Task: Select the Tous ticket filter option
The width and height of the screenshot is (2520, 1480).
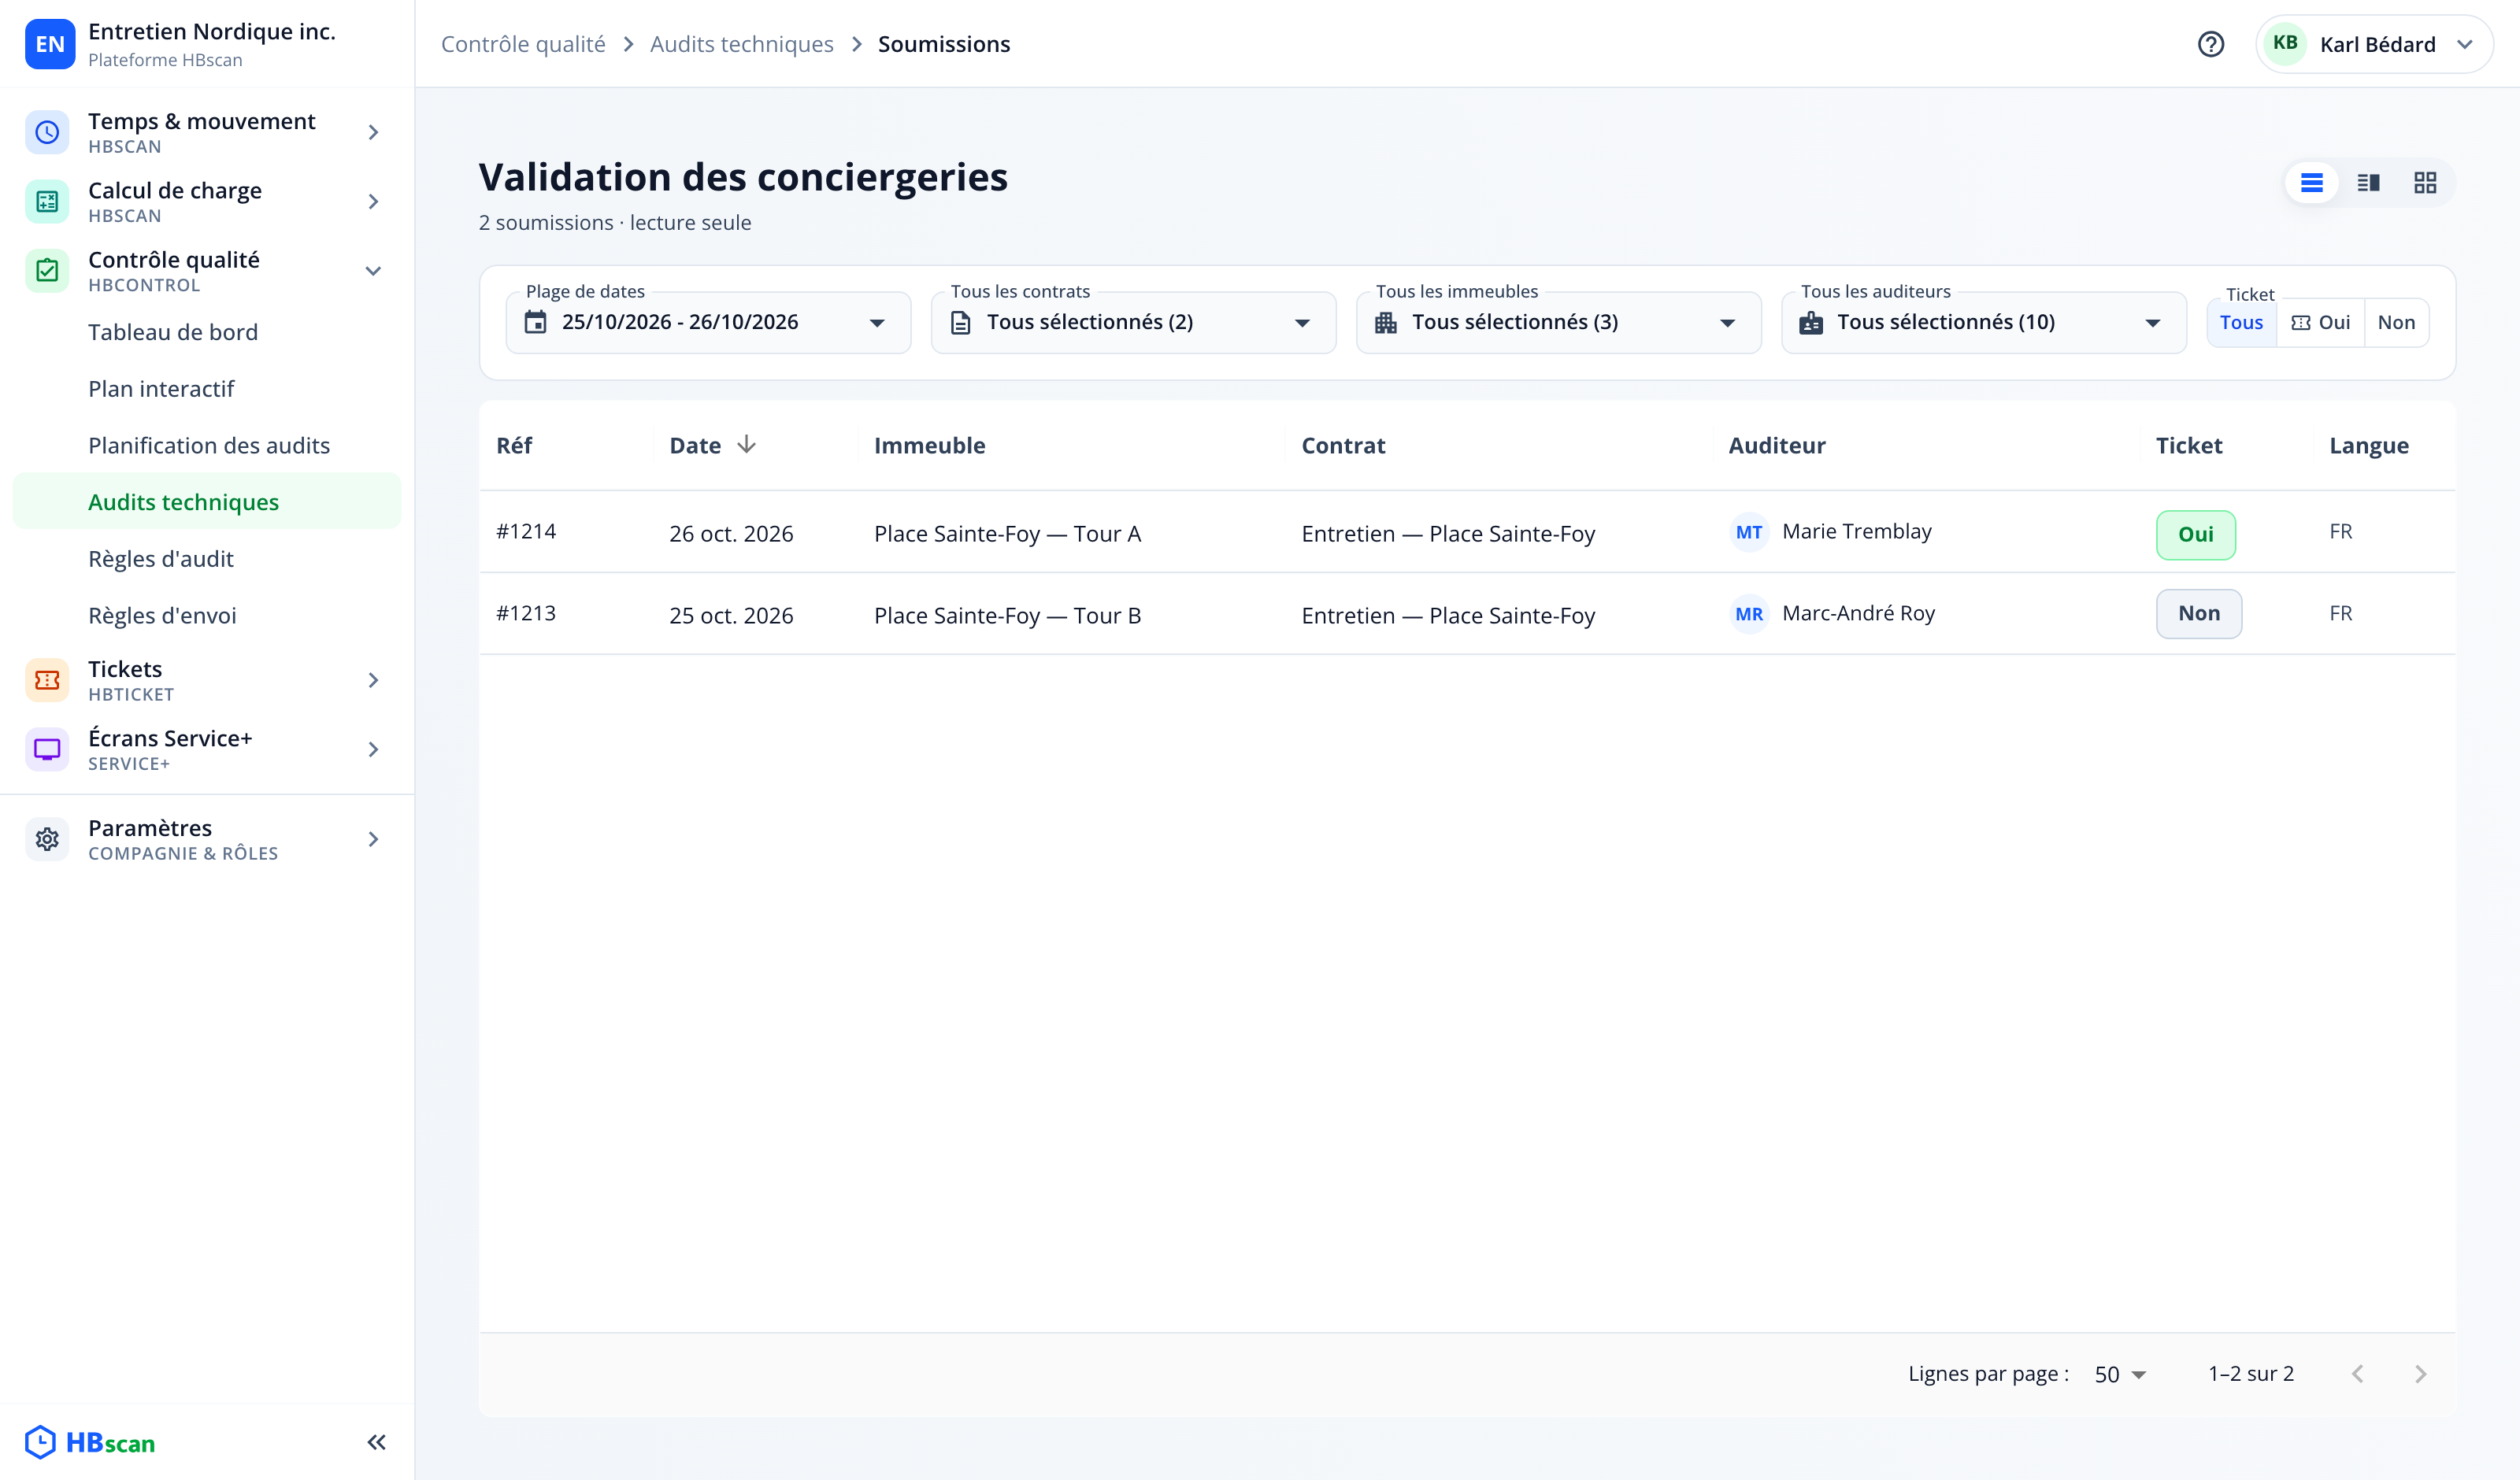Action: [2241, 322]
